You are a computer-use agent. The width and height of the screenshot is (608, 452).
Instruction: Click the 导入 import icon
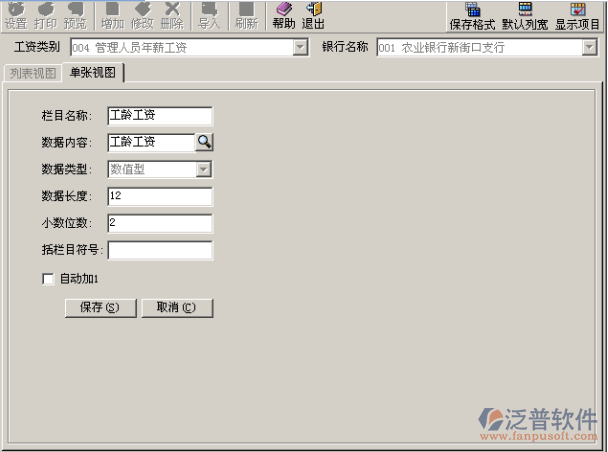[209, 16]
